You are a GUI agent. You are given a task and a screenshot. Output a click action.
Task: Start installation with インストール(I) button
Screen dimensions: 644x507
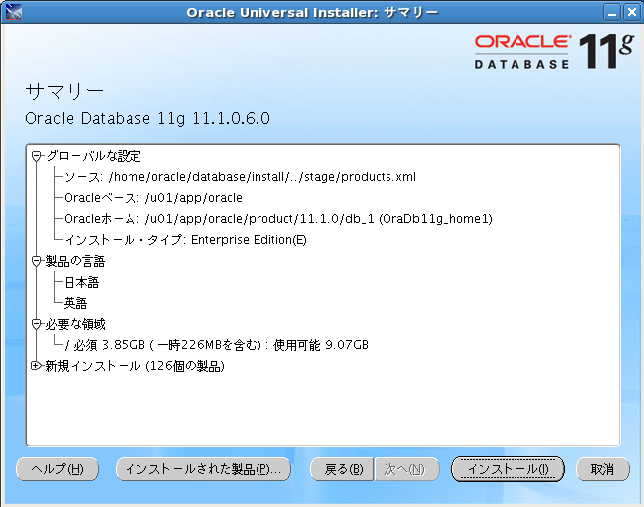point(508,469)
